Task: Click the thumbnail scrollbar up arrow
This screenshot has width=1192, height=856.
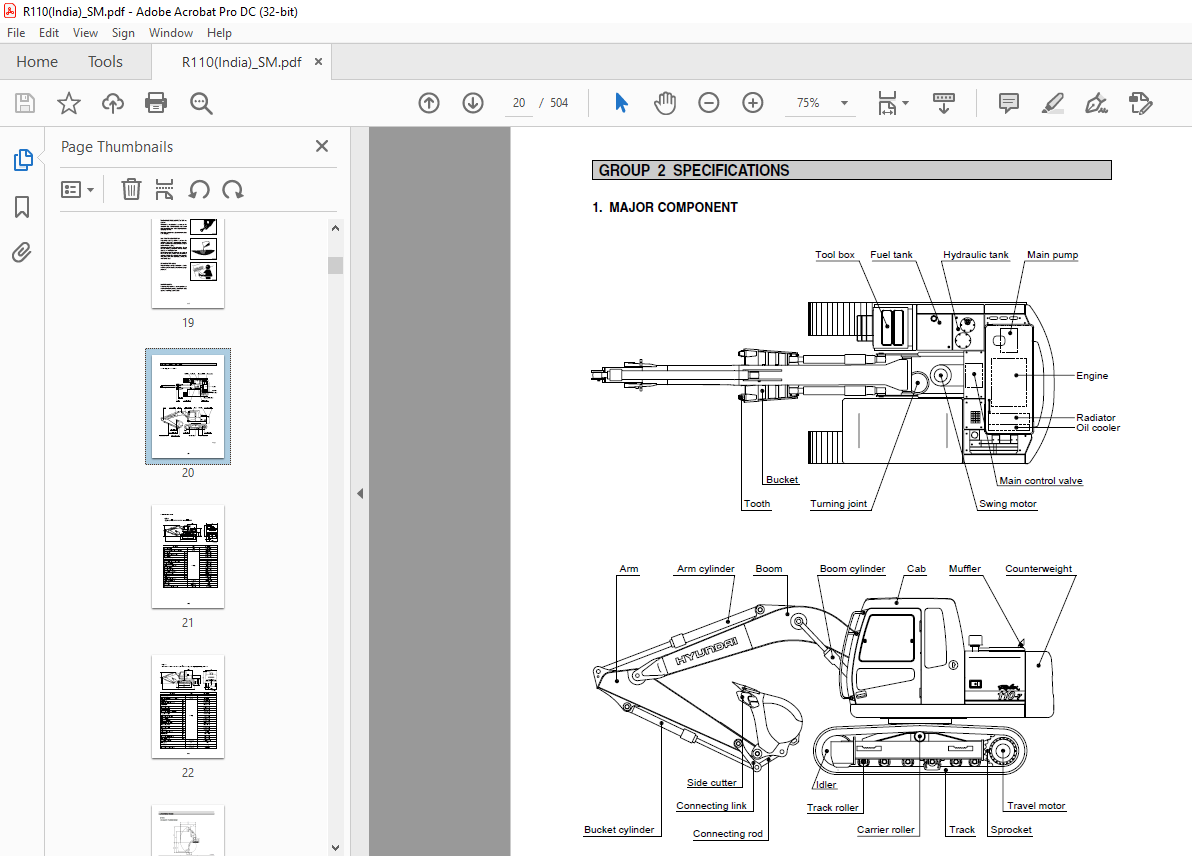Action: [x=335, y=228]
